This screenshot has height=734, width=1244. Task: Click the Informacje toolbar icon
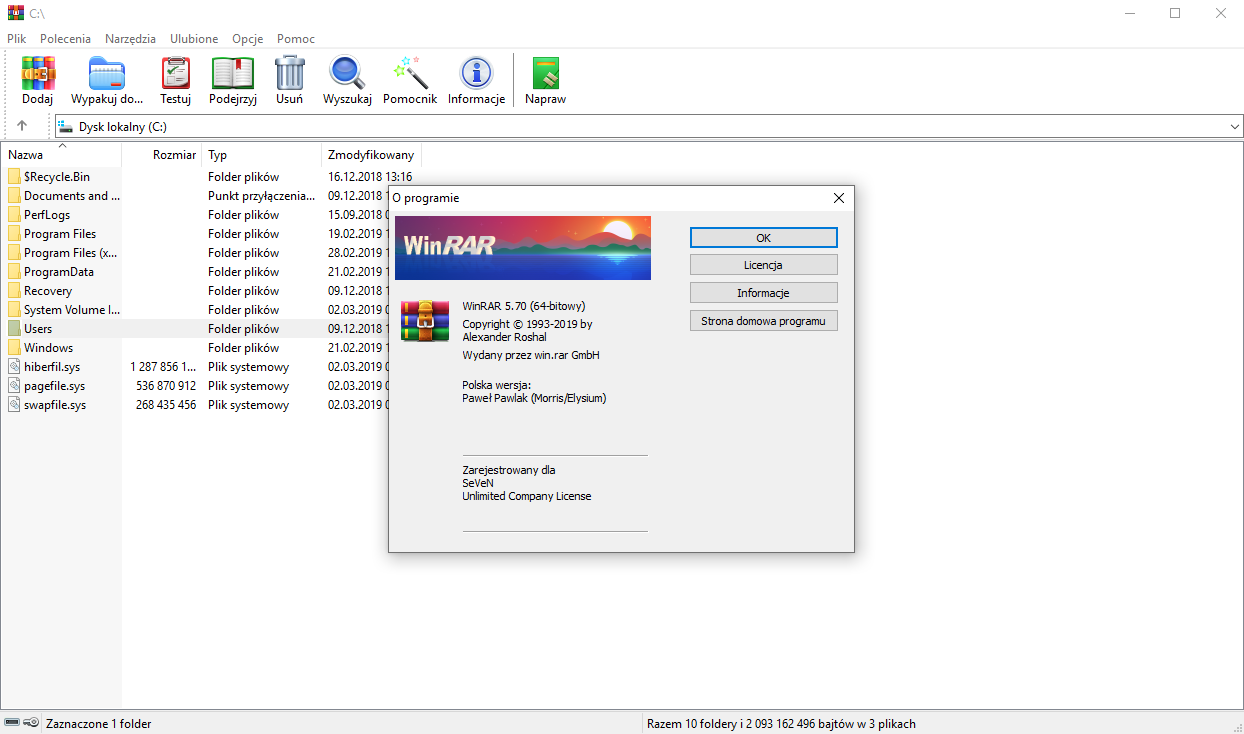pos(476,73)
